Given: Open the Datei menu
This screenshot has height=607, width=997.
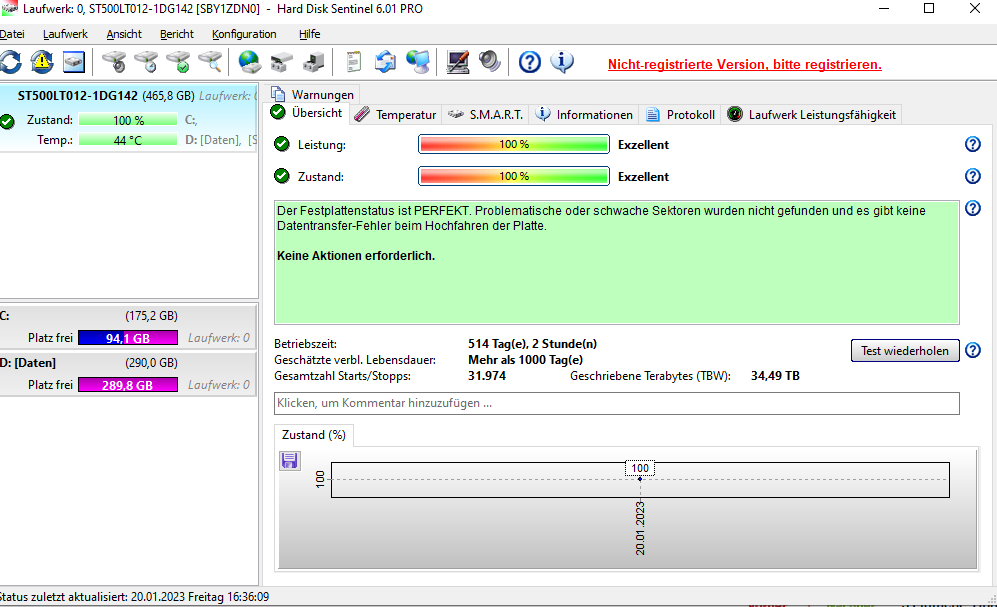Looking at the screenshot, I should click(12, 34).
